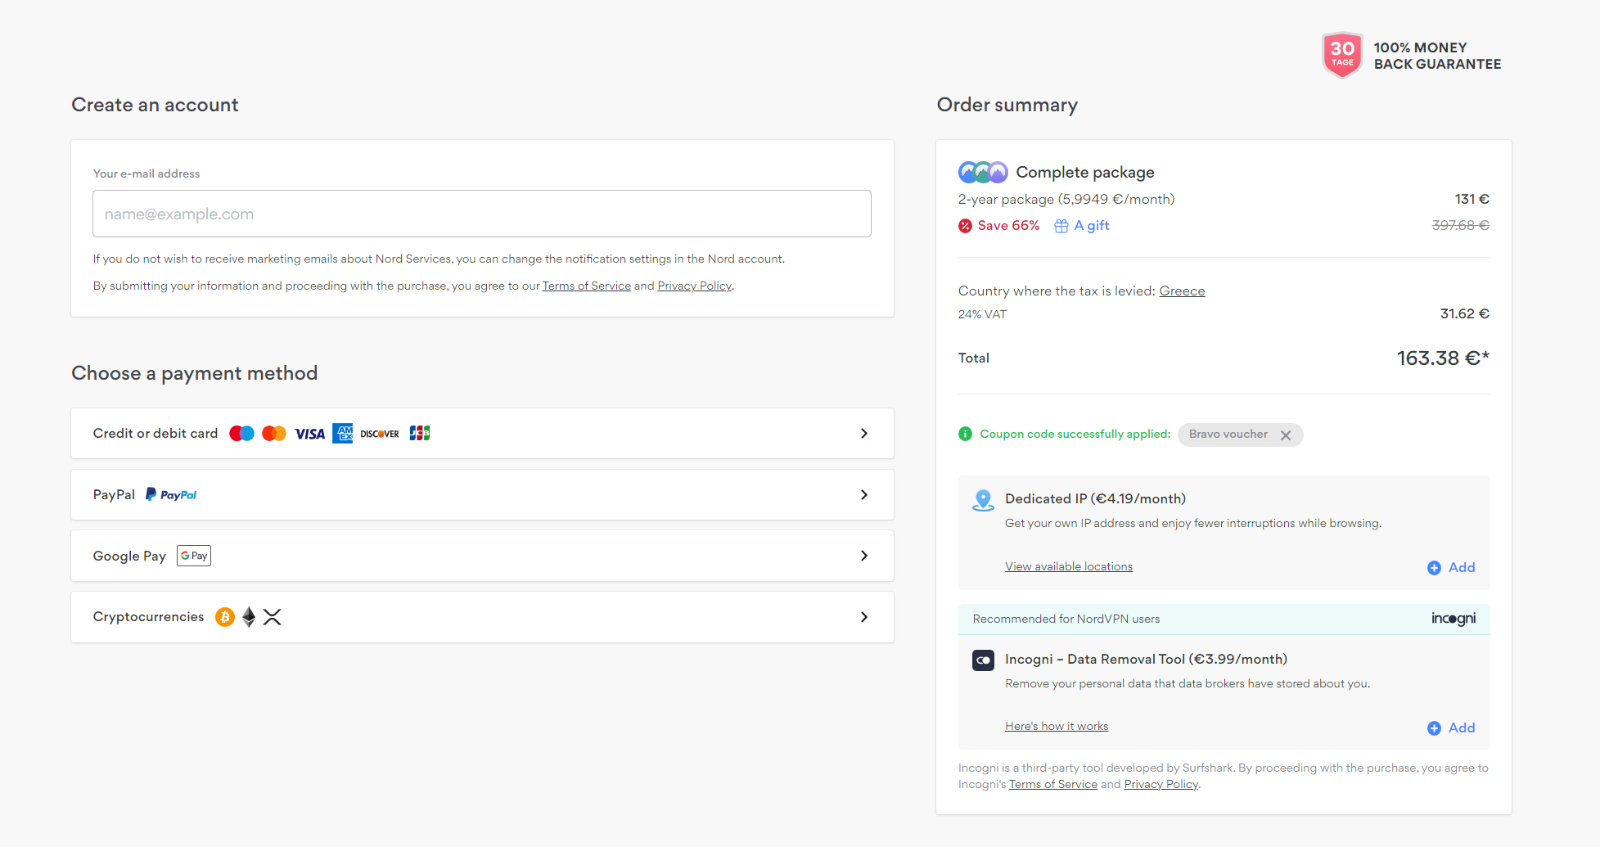Choose PayPal as payment method

(x=482, y=495)
